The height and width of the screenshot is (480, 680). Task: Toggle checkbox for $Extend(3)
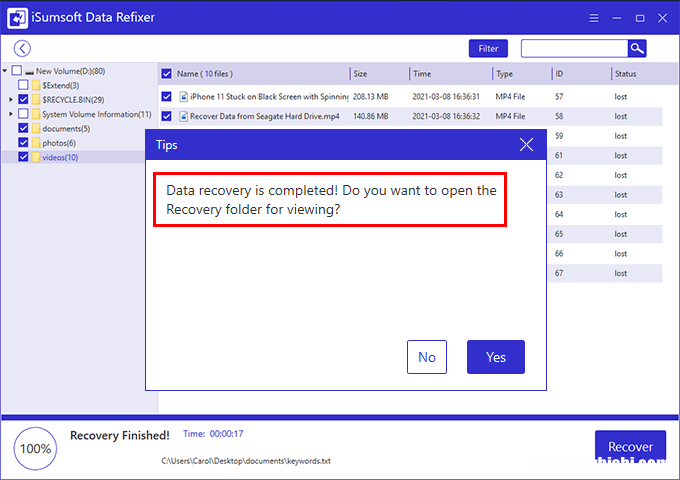click(23, 85)
